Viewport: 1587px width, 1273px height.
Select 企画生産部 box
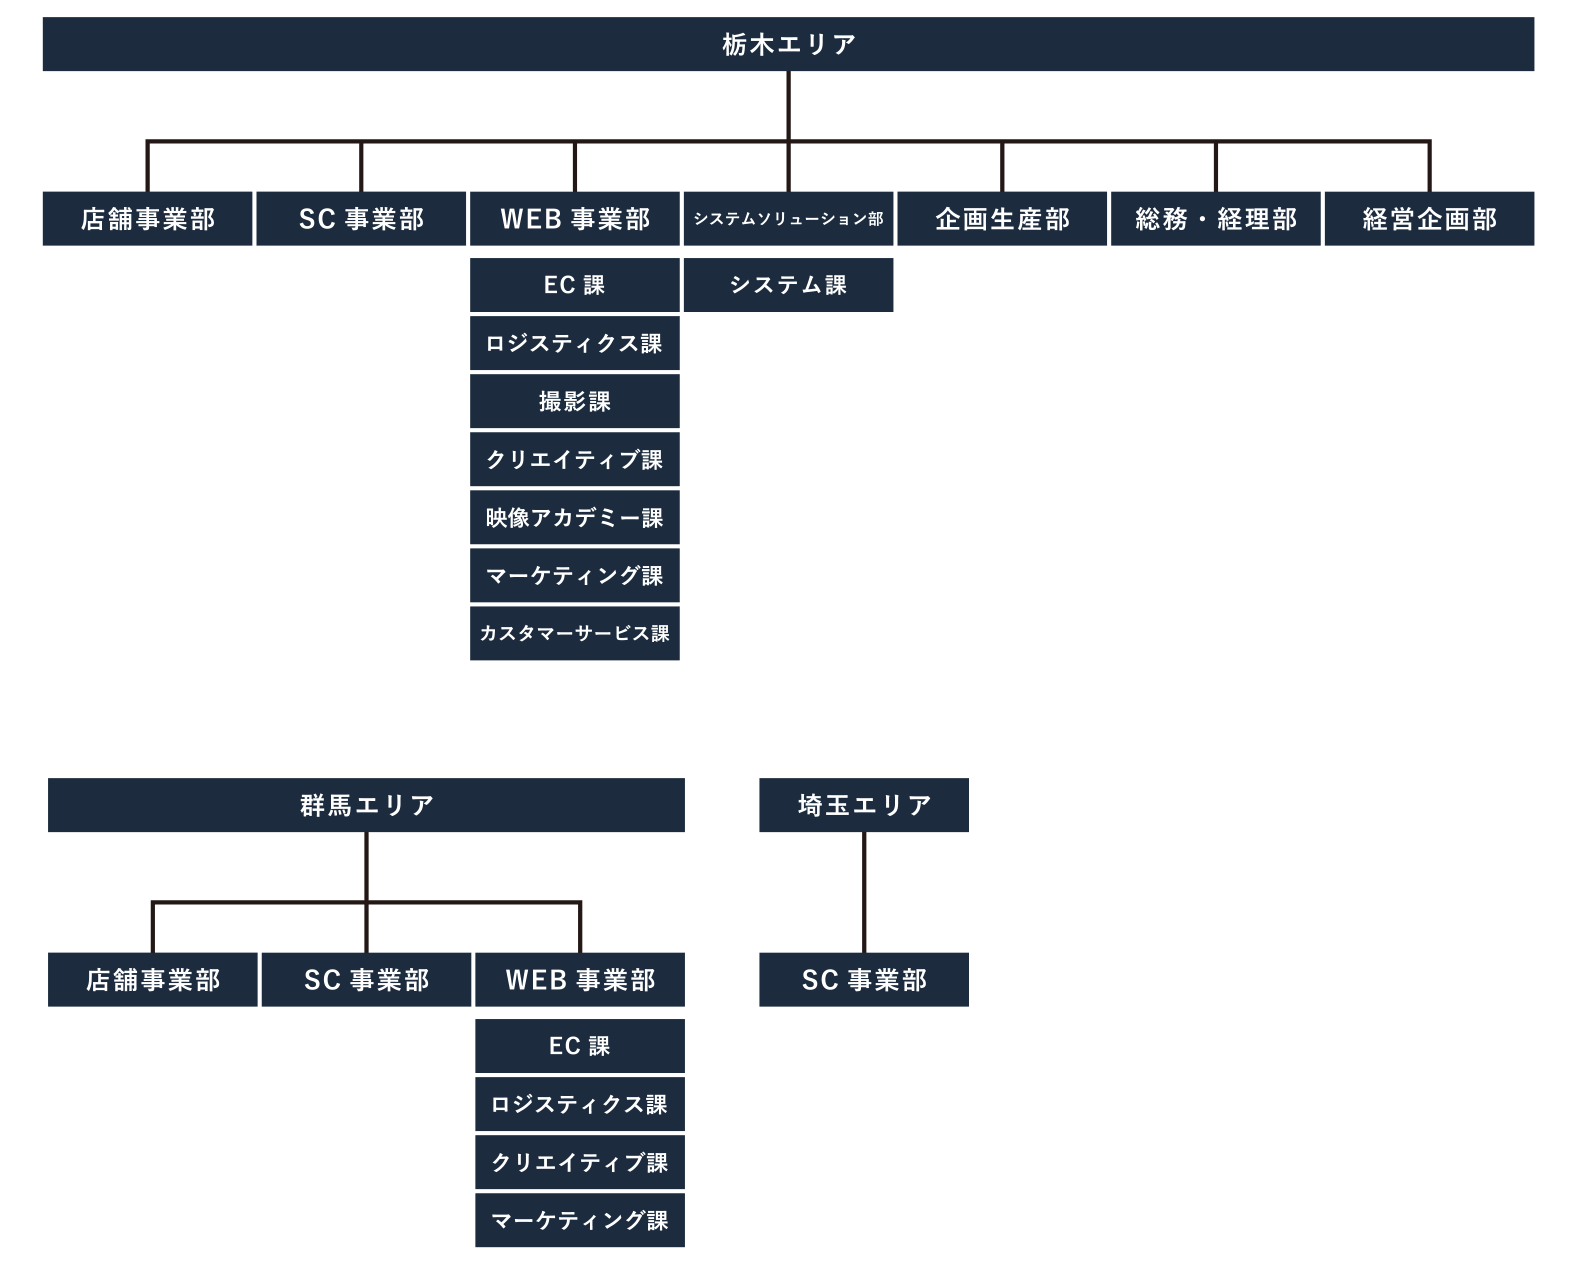click(1002, 219)
